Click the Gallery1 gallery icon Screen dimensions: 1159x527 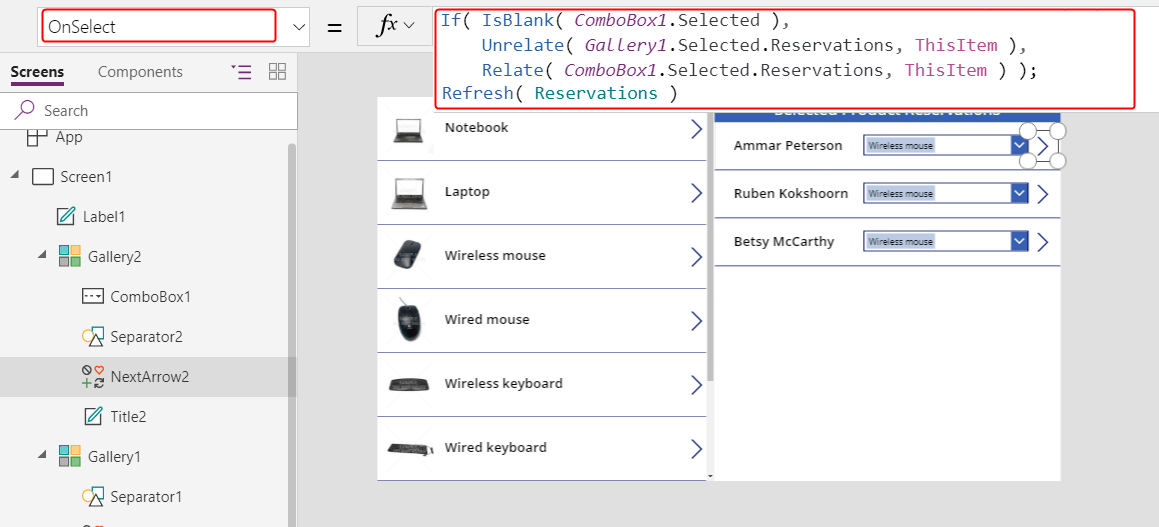pos(69,456)
